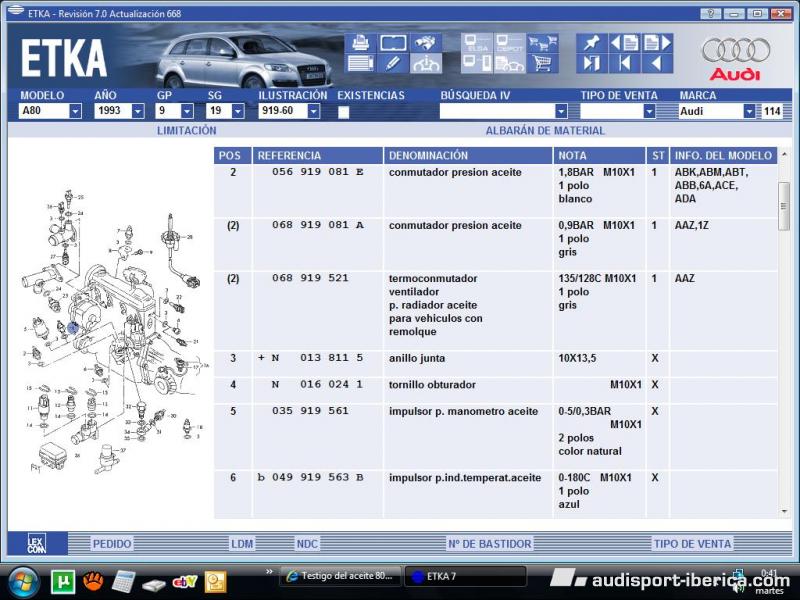Open the SG dropdown showing 19
This screenshot has width=800, height=600.
click(x=238, y=111)
